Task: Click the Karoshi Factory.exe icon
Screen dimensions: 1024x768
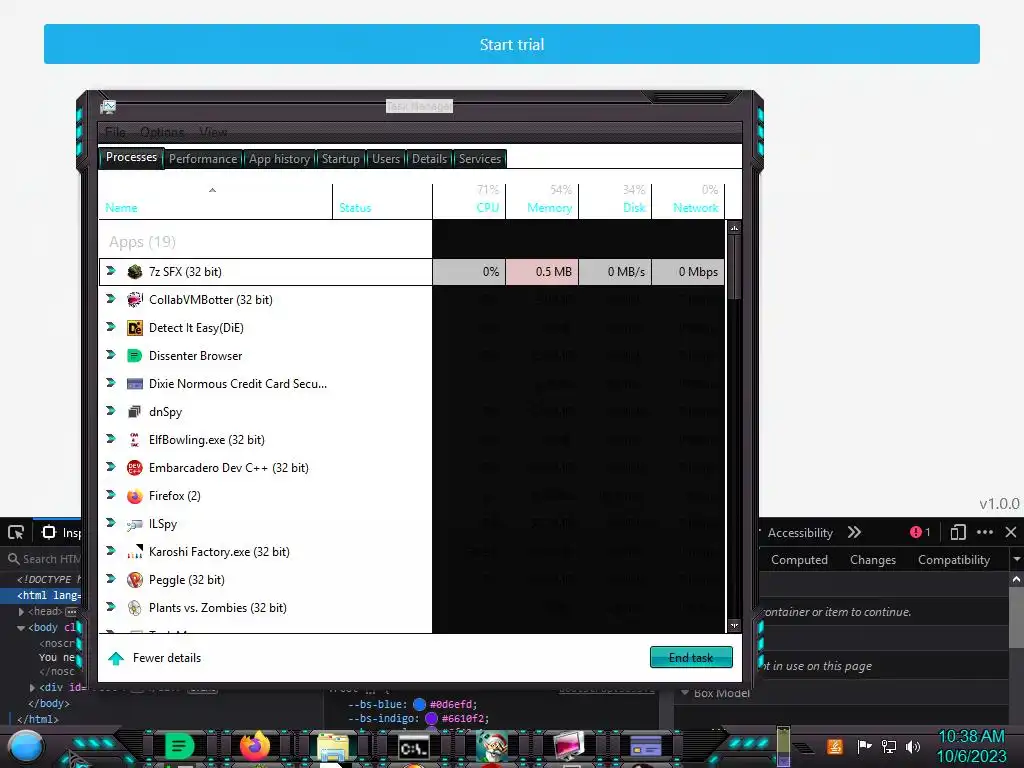Action: pyautogui.click(x=135, y=552)
